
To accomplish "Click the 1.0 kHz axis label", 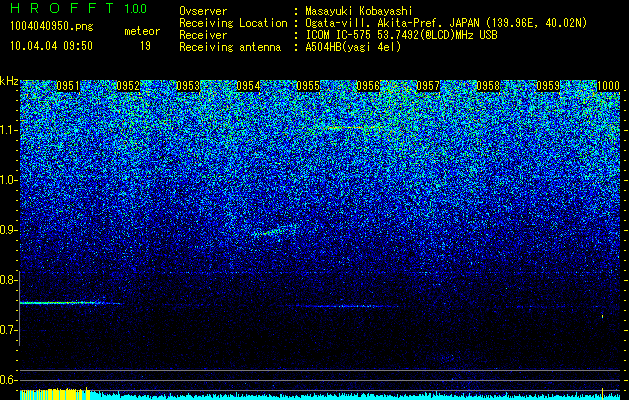I will (8, 180).
